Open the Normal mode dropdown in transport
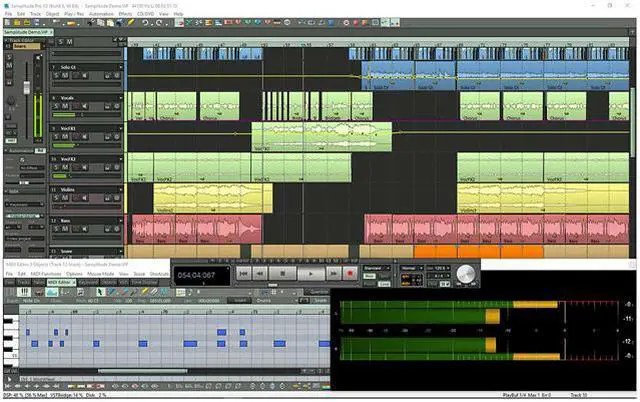 412,268
